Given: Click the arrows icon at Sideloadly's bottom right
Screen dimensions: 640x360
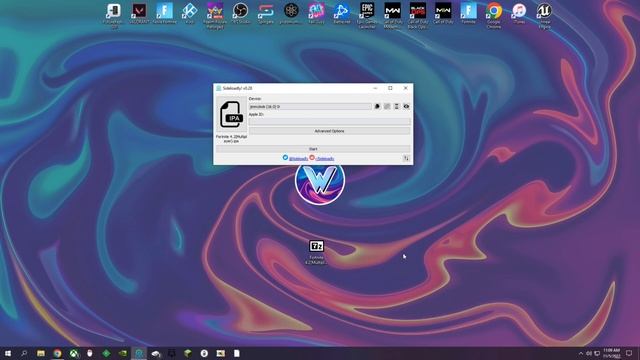Looking at the screenshot, I should point(406,158).
